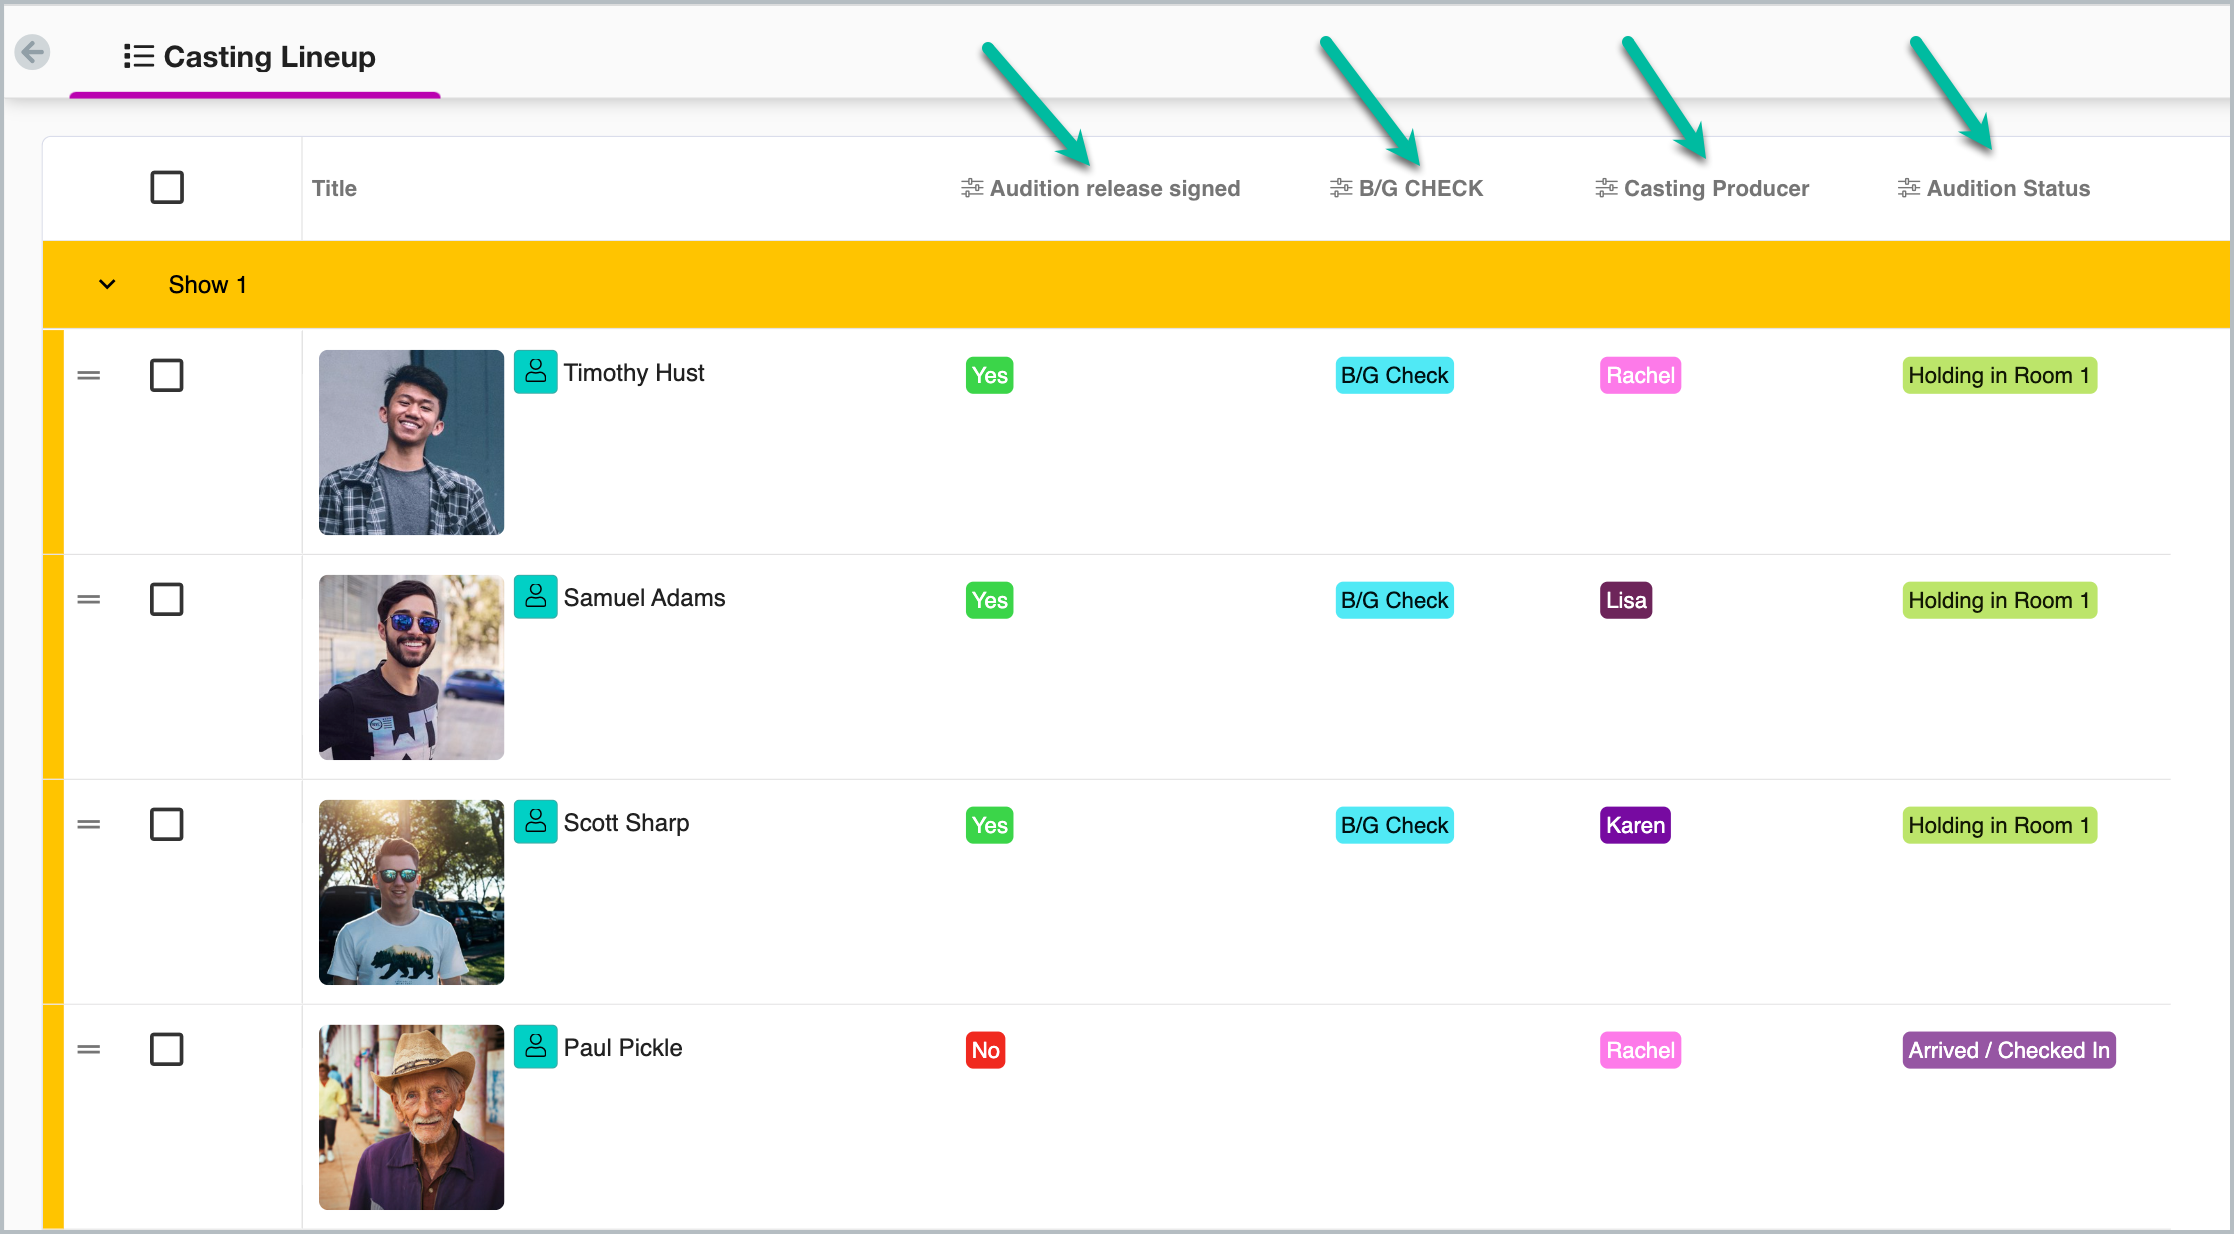Open Scott Sharp's photo thumbnail

[x=411, y=892]
